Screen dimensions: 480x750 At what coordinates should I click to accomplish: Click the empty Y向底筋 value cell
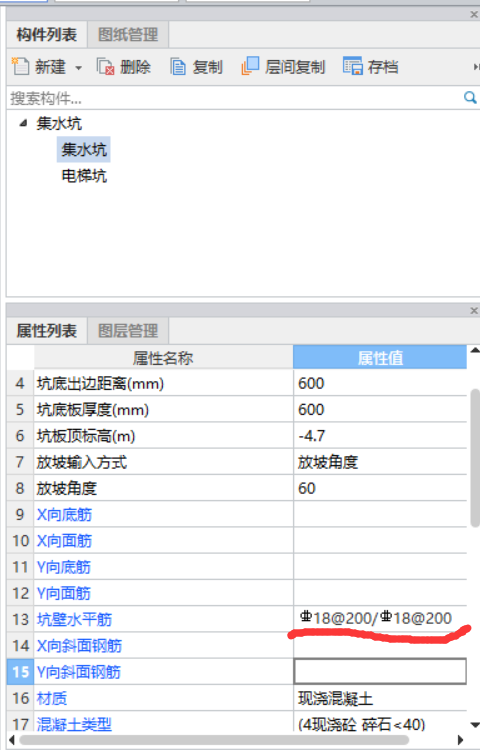tap(380, 567)
